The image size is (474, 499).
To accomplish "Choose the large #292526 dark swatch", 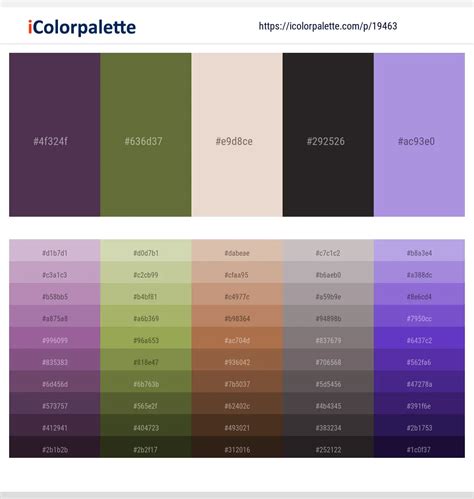I will (x=328, y=135).
